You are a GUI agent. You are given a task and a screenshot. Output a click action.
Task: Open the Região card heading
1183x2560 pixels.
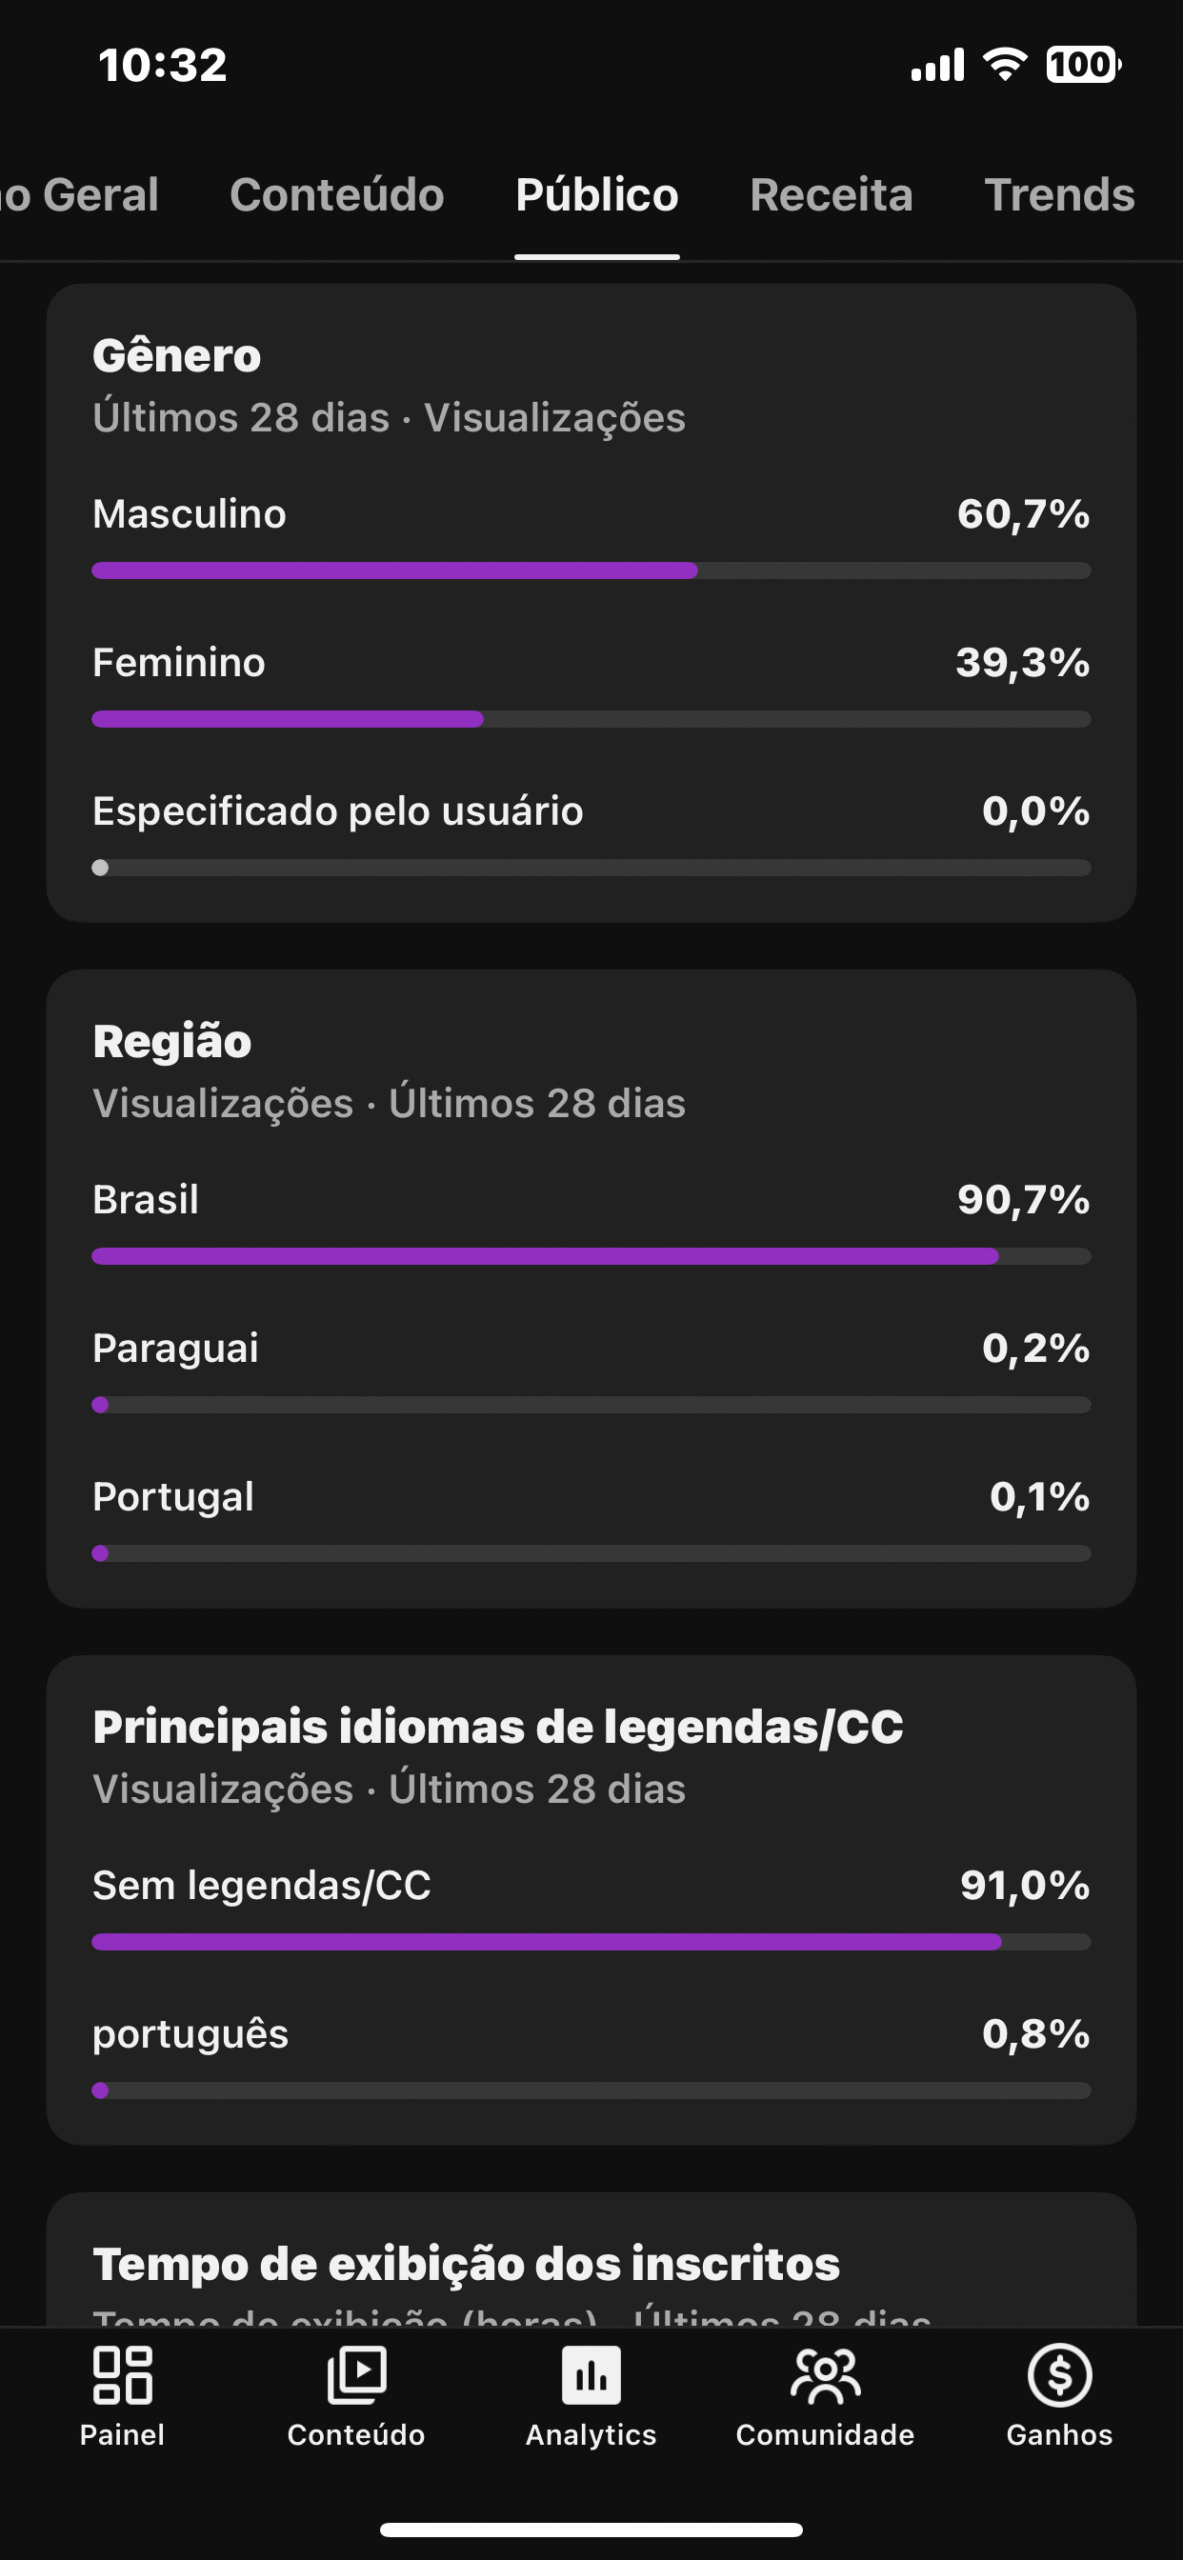172,1042
